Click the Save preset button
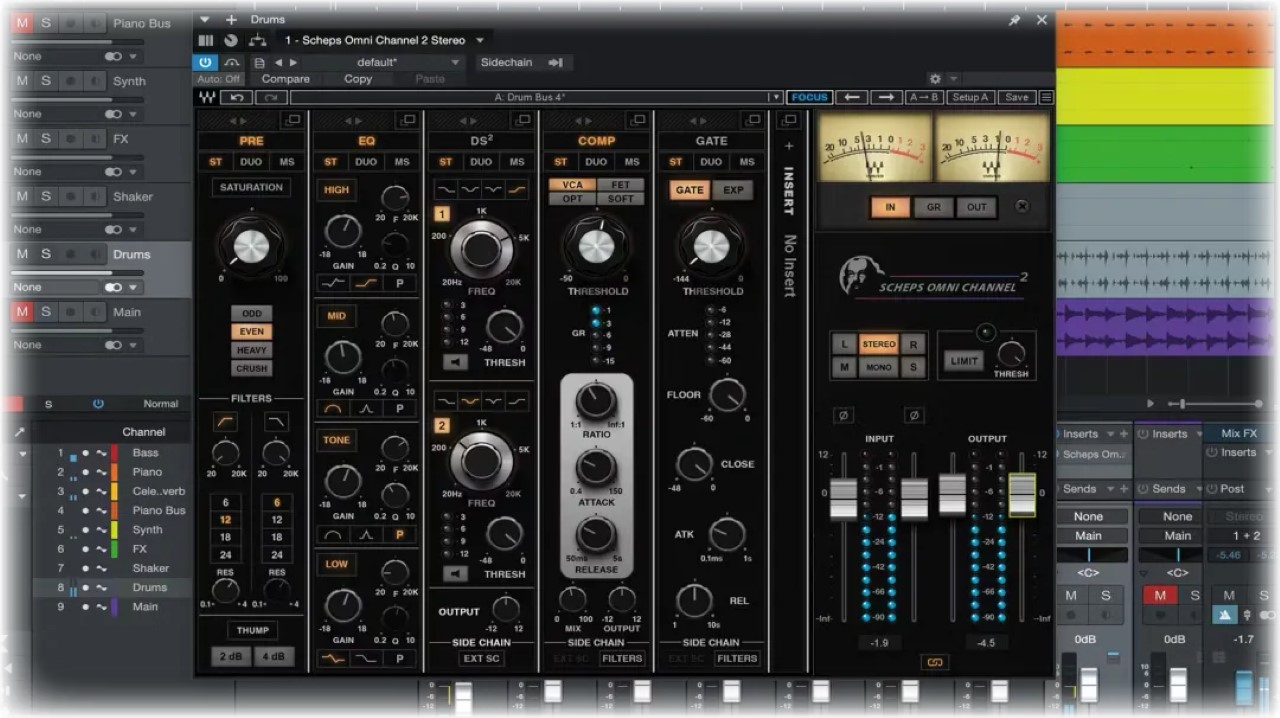The width and height of the screenshot is (1280, 718). tap(1016, 97)
